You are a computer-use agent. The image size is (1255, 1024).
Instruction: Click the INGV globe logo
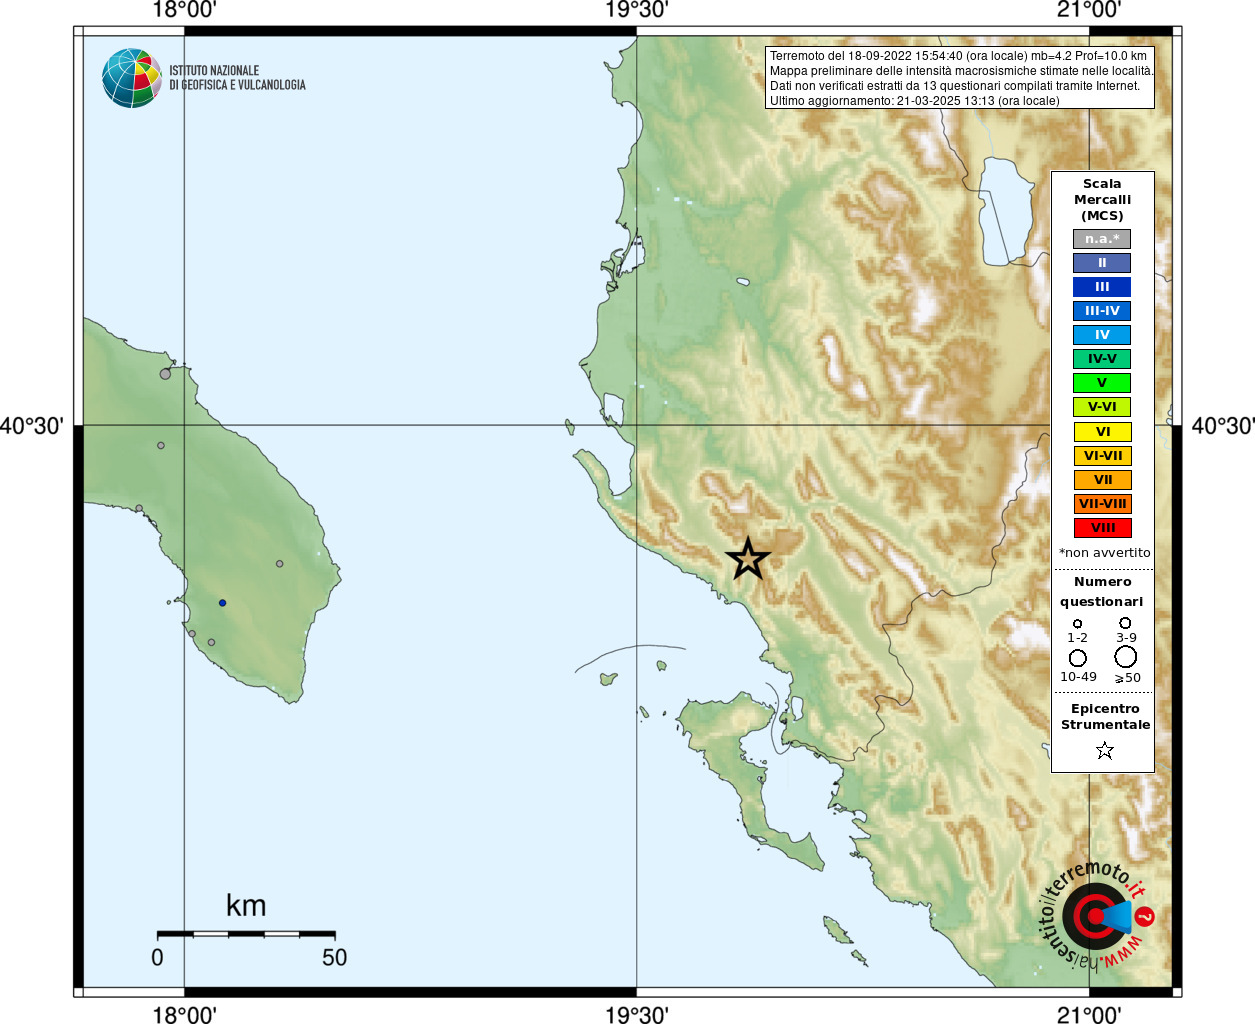click(132, 78)
